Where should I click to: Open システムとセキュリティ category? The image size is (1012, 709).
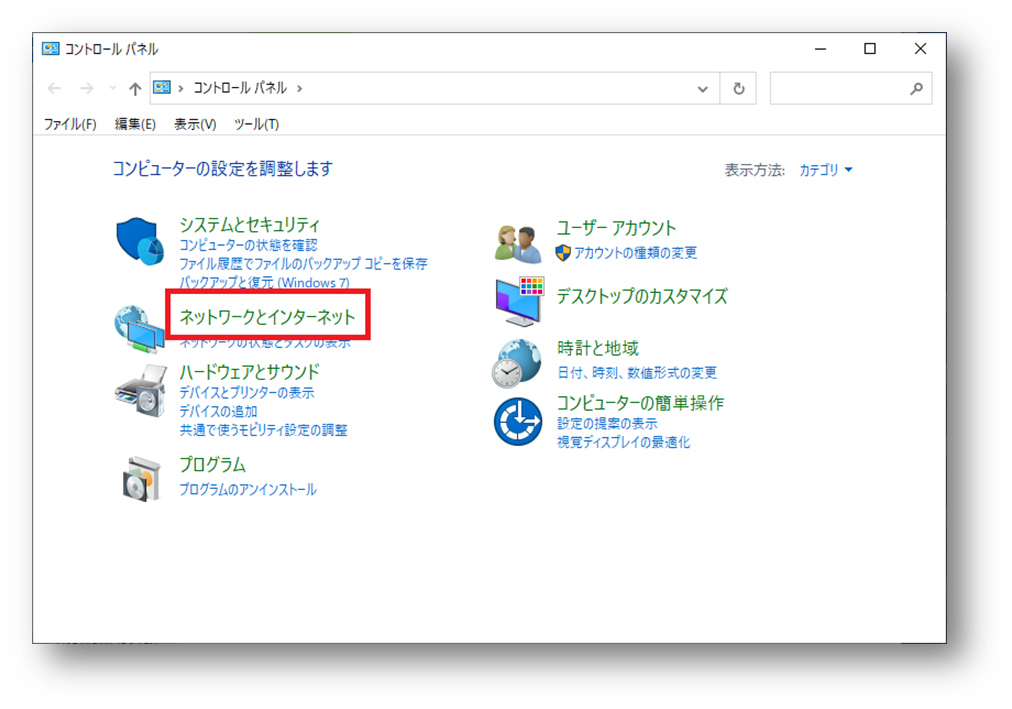(249, 225)
